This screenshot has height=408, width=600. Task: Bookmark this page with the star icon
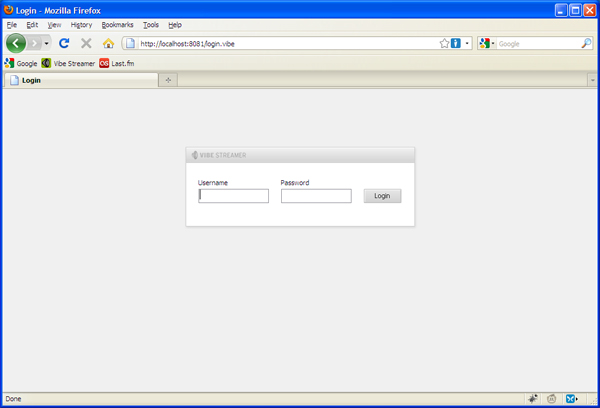coord(444,43)
